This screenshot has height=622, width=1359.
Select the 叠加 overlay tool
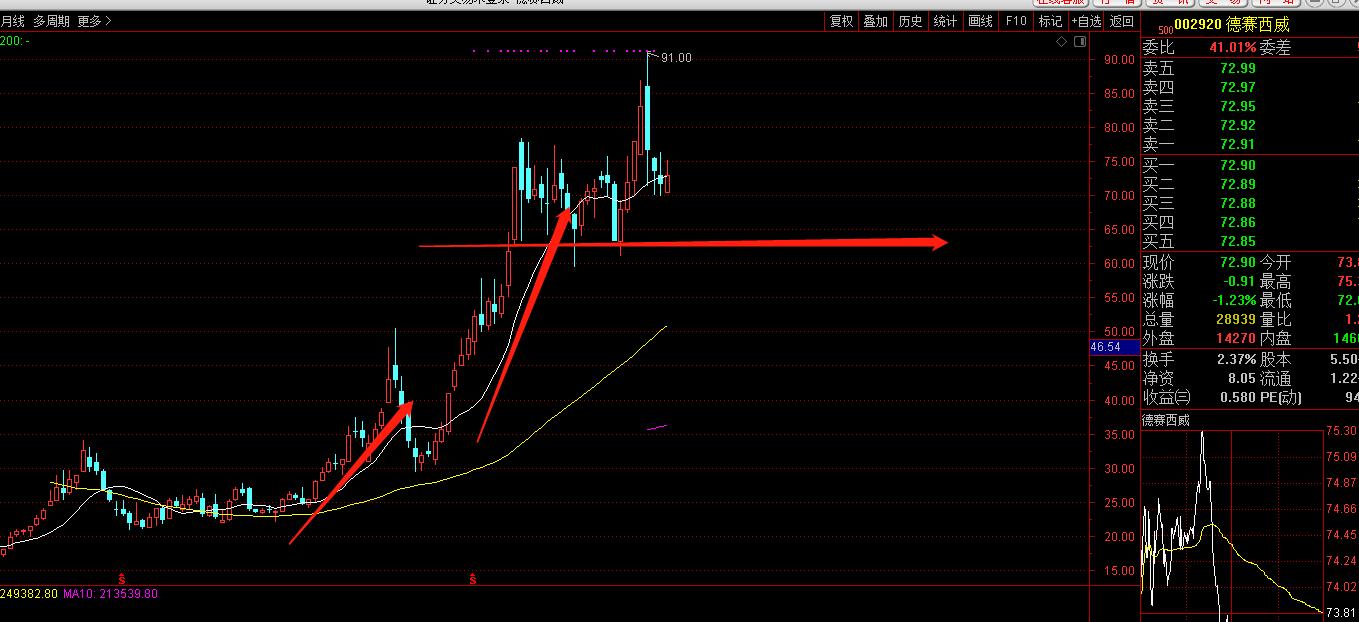tap(875, 21)
